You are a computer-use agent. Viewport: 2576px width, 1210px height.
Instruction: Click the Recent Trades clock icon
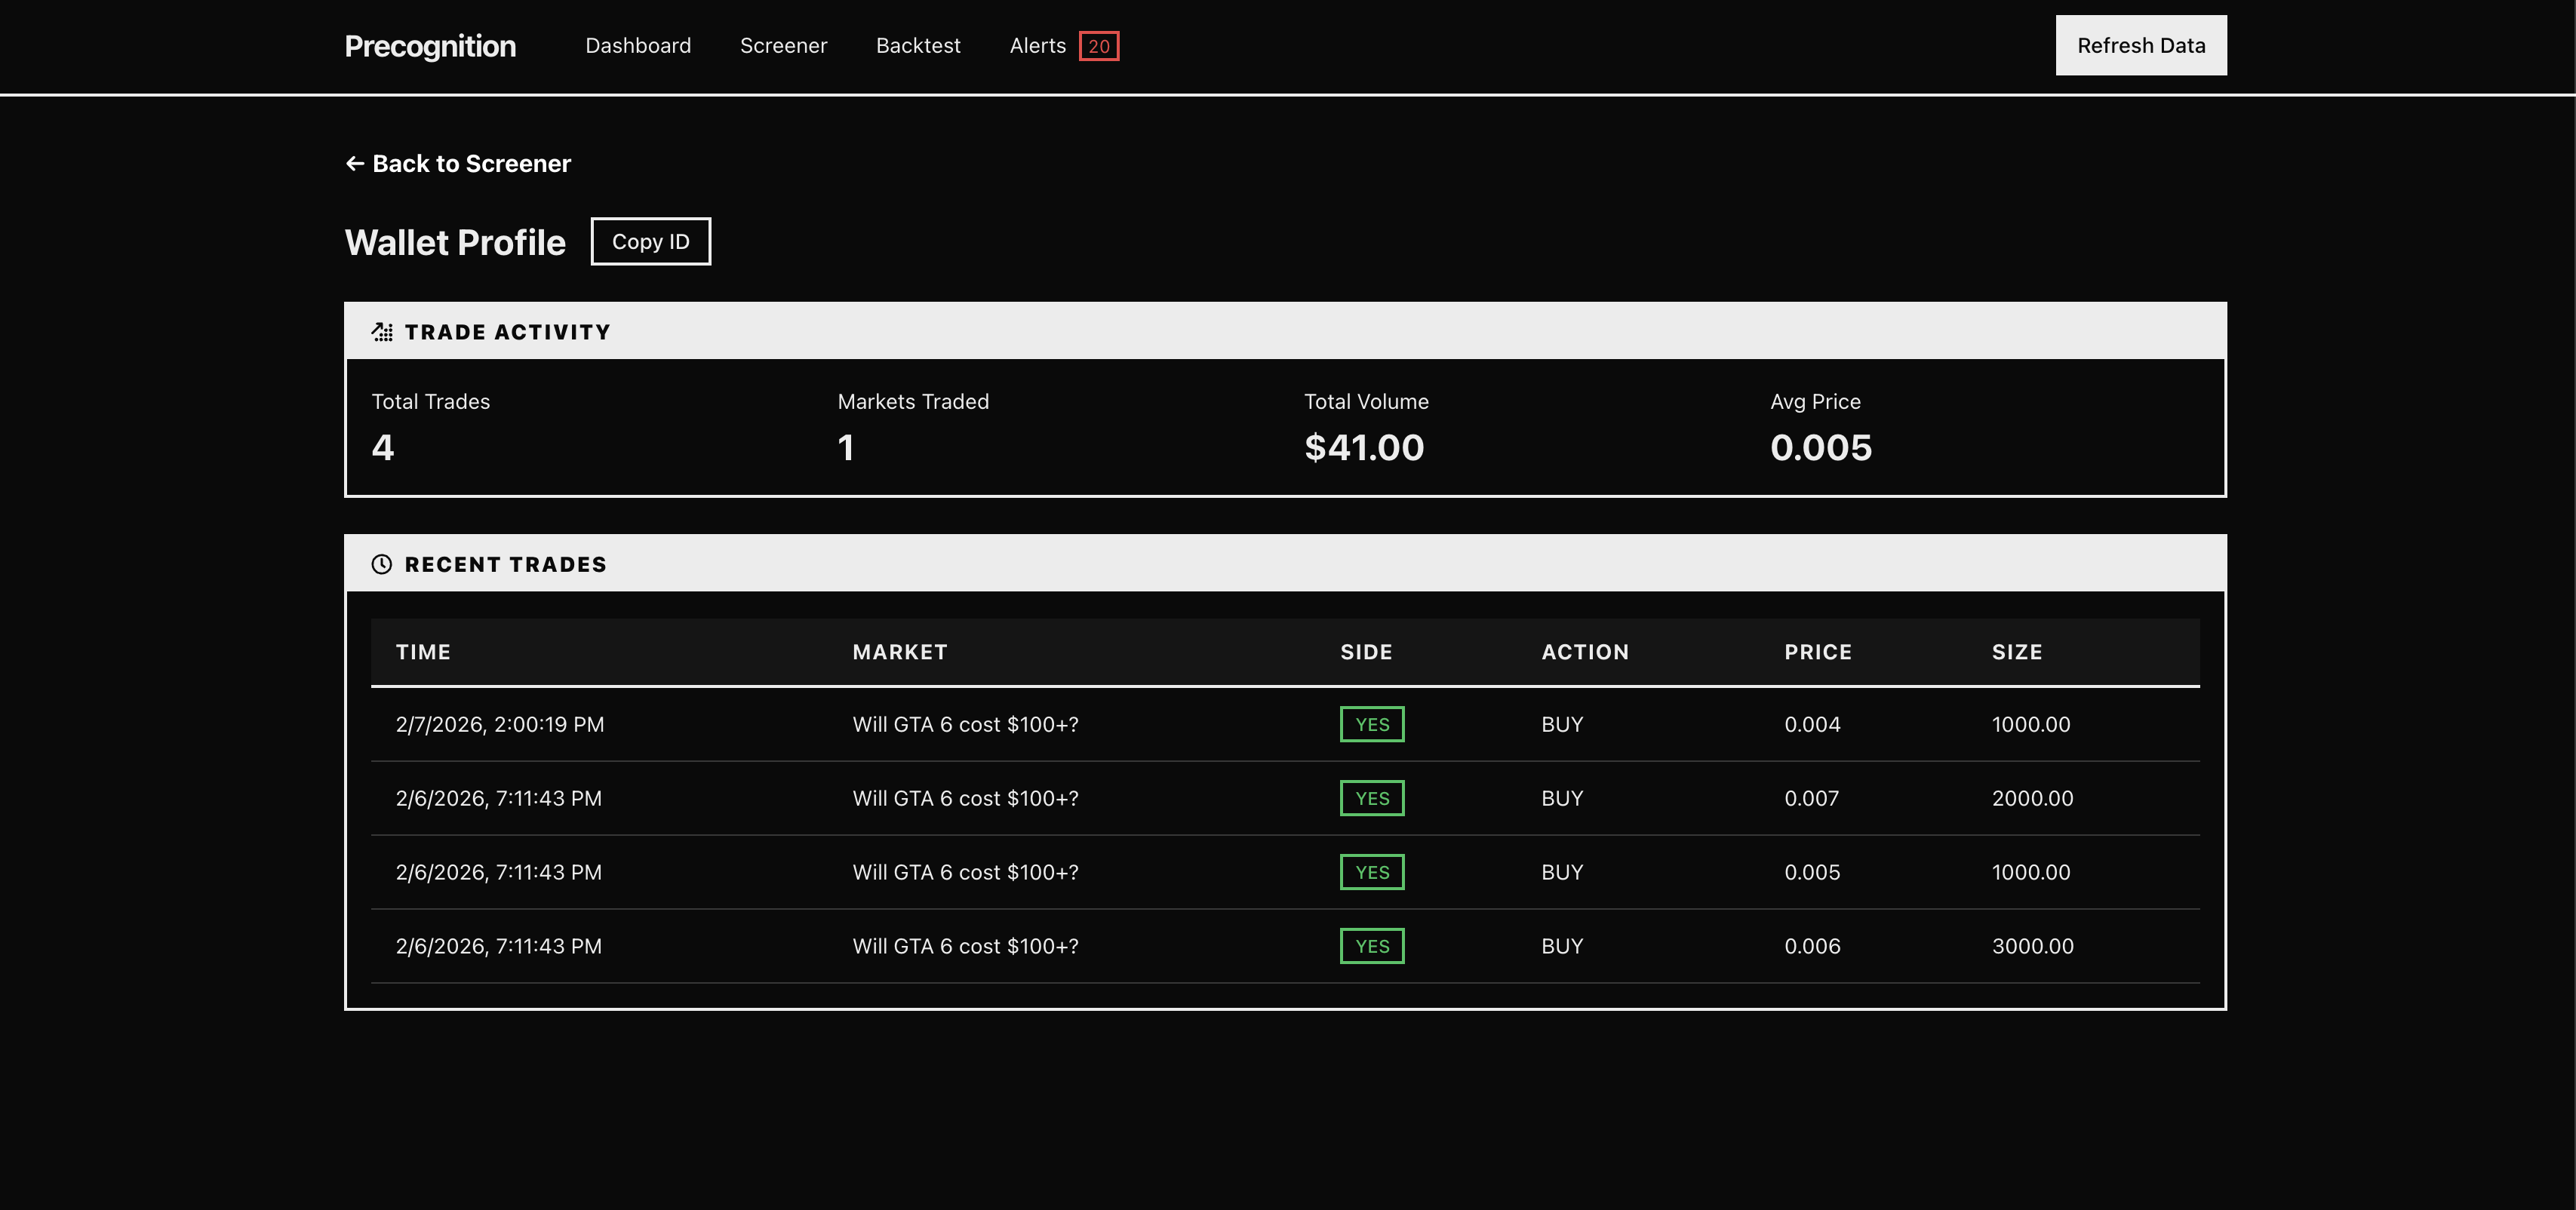pos(382,564)
